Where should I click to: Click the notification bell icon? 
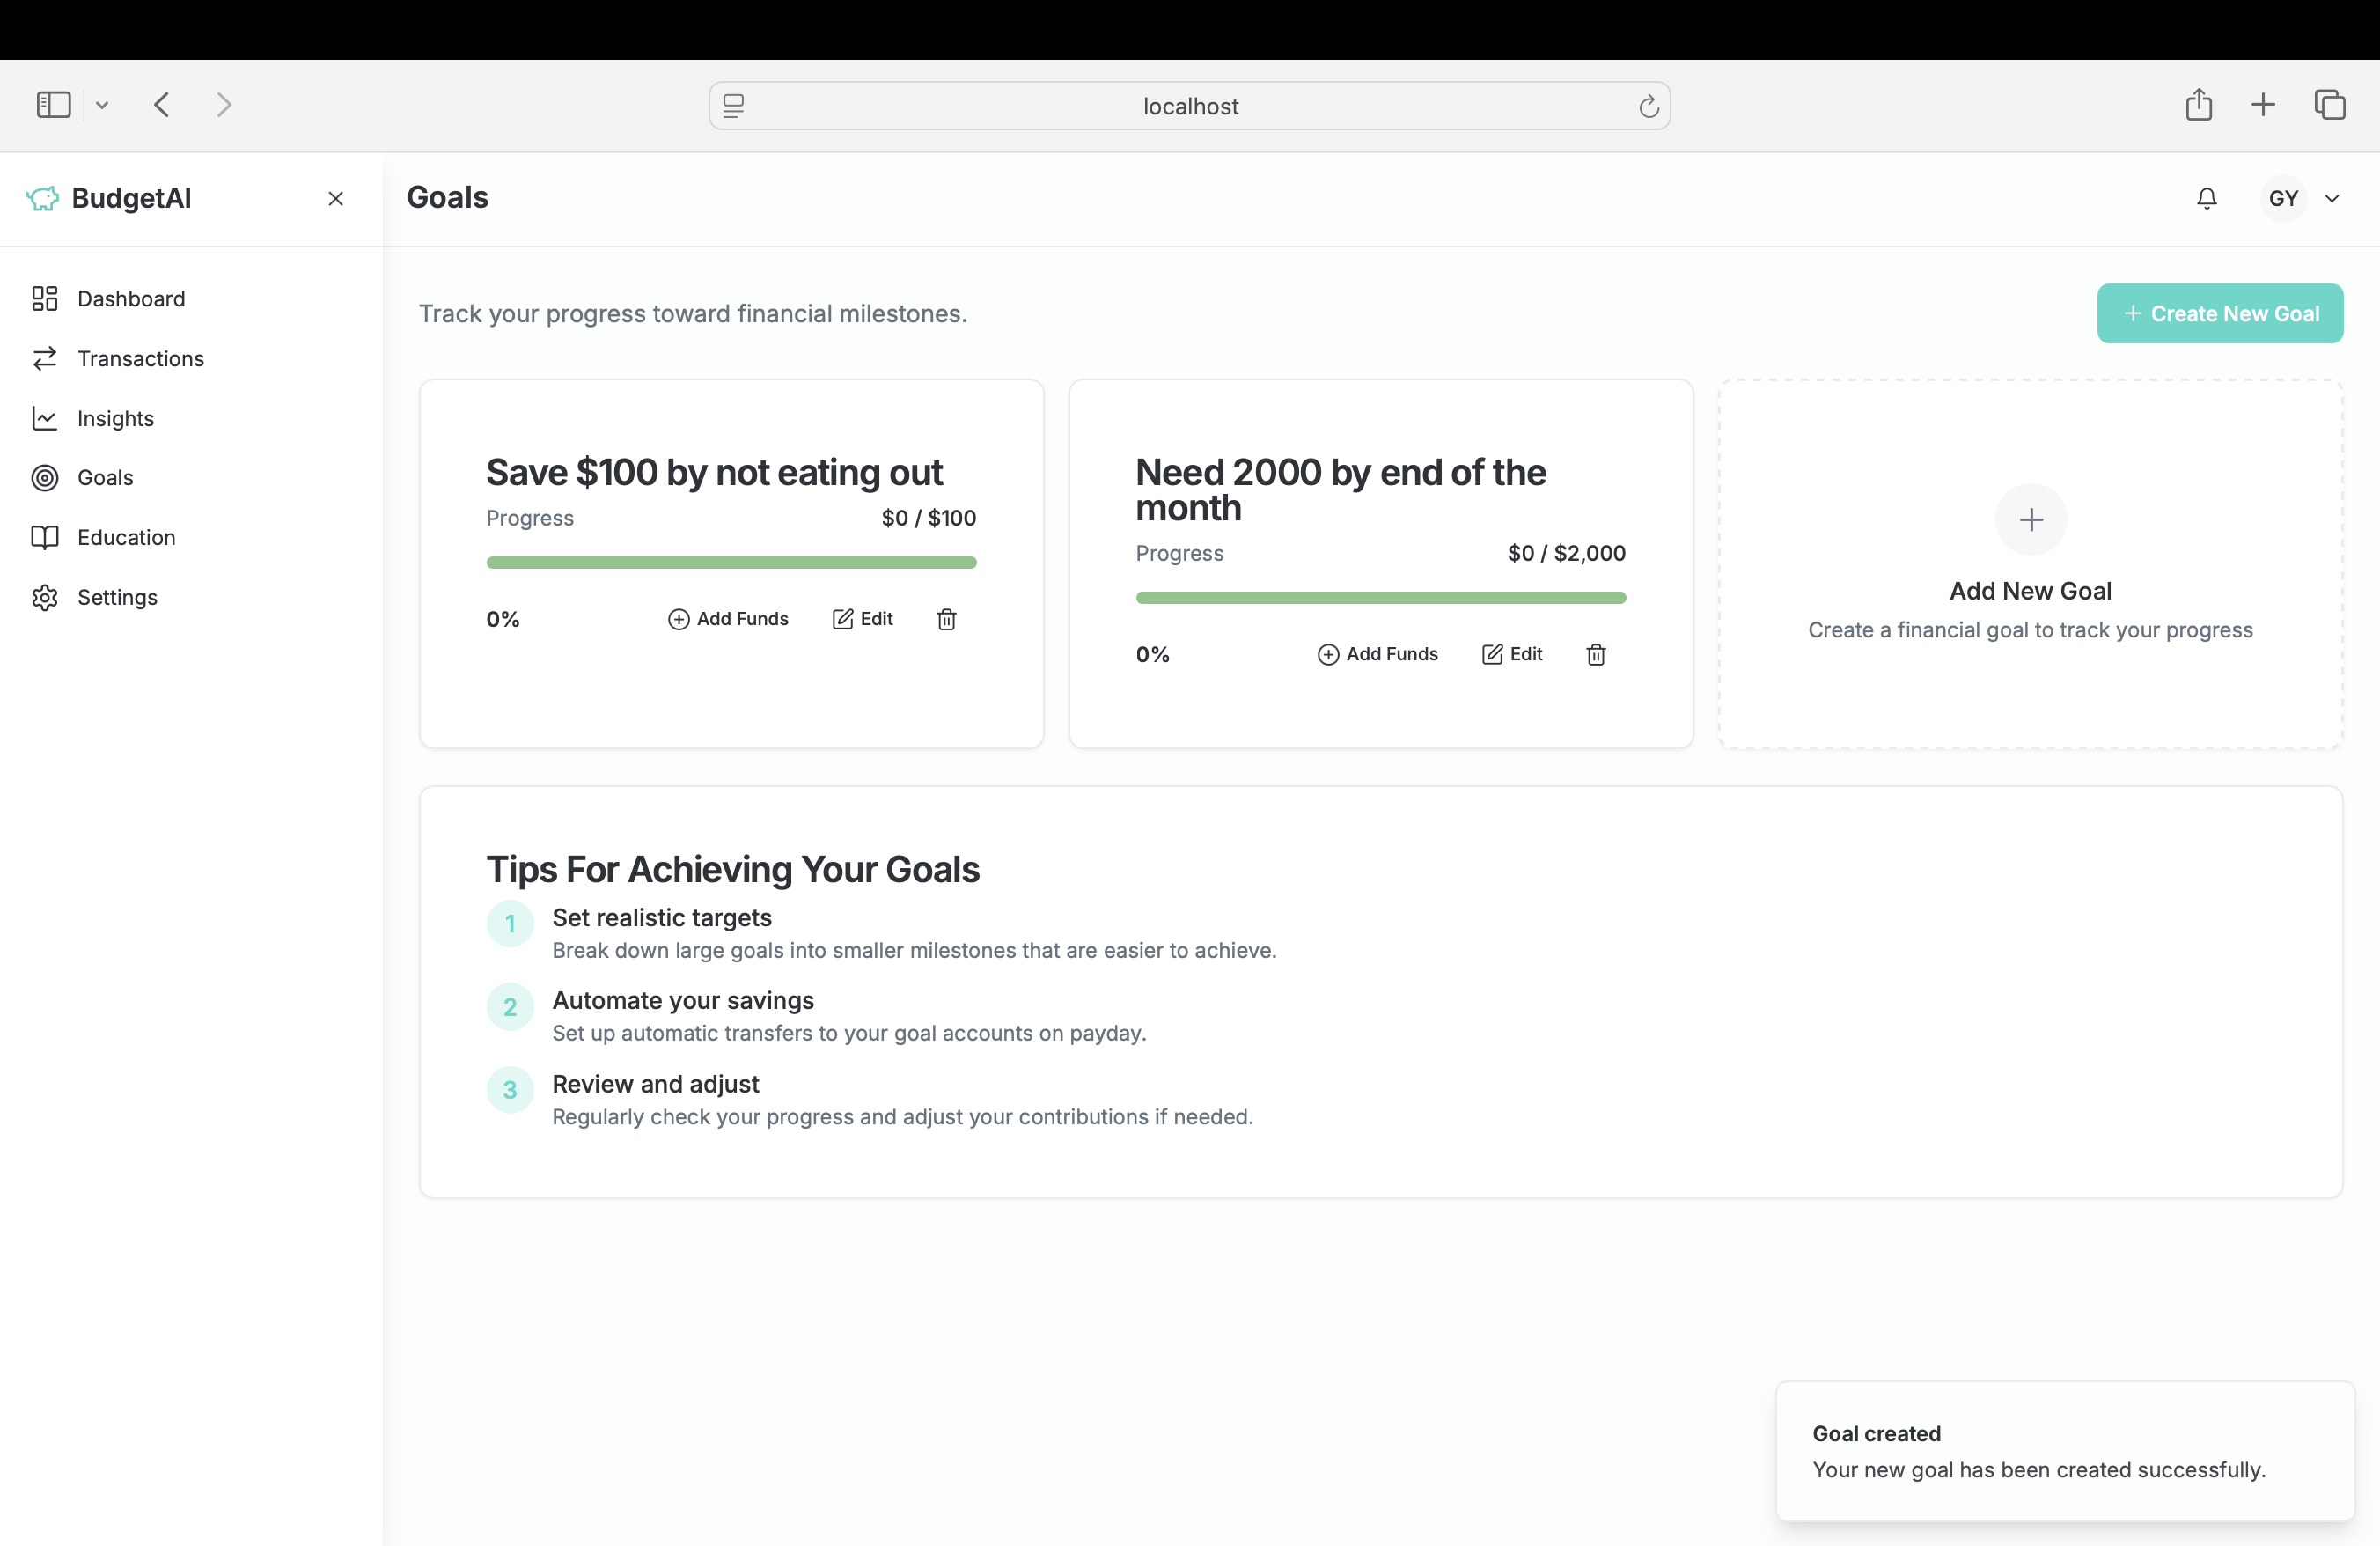[x=2206, y=198]
